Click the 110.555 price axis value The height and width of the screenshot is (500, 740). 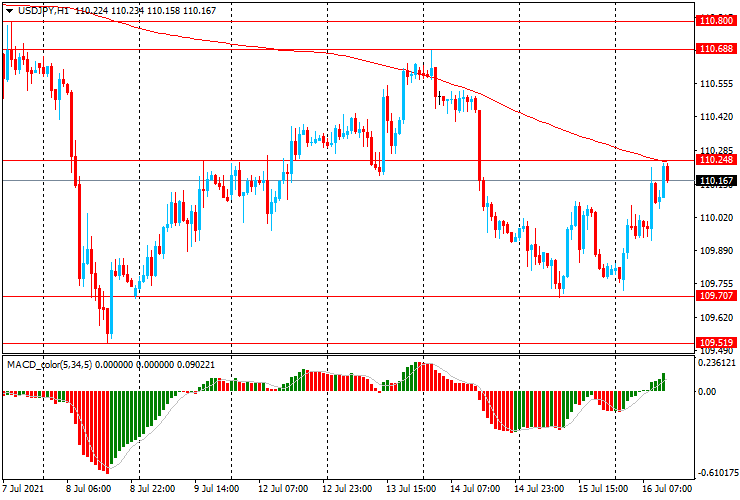716,84
